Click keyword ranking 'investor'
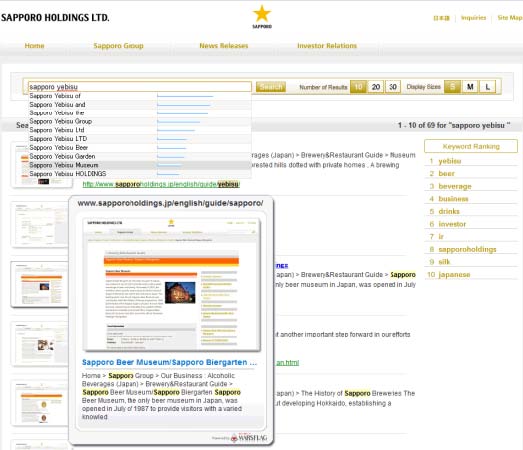 tap(452, 224)
